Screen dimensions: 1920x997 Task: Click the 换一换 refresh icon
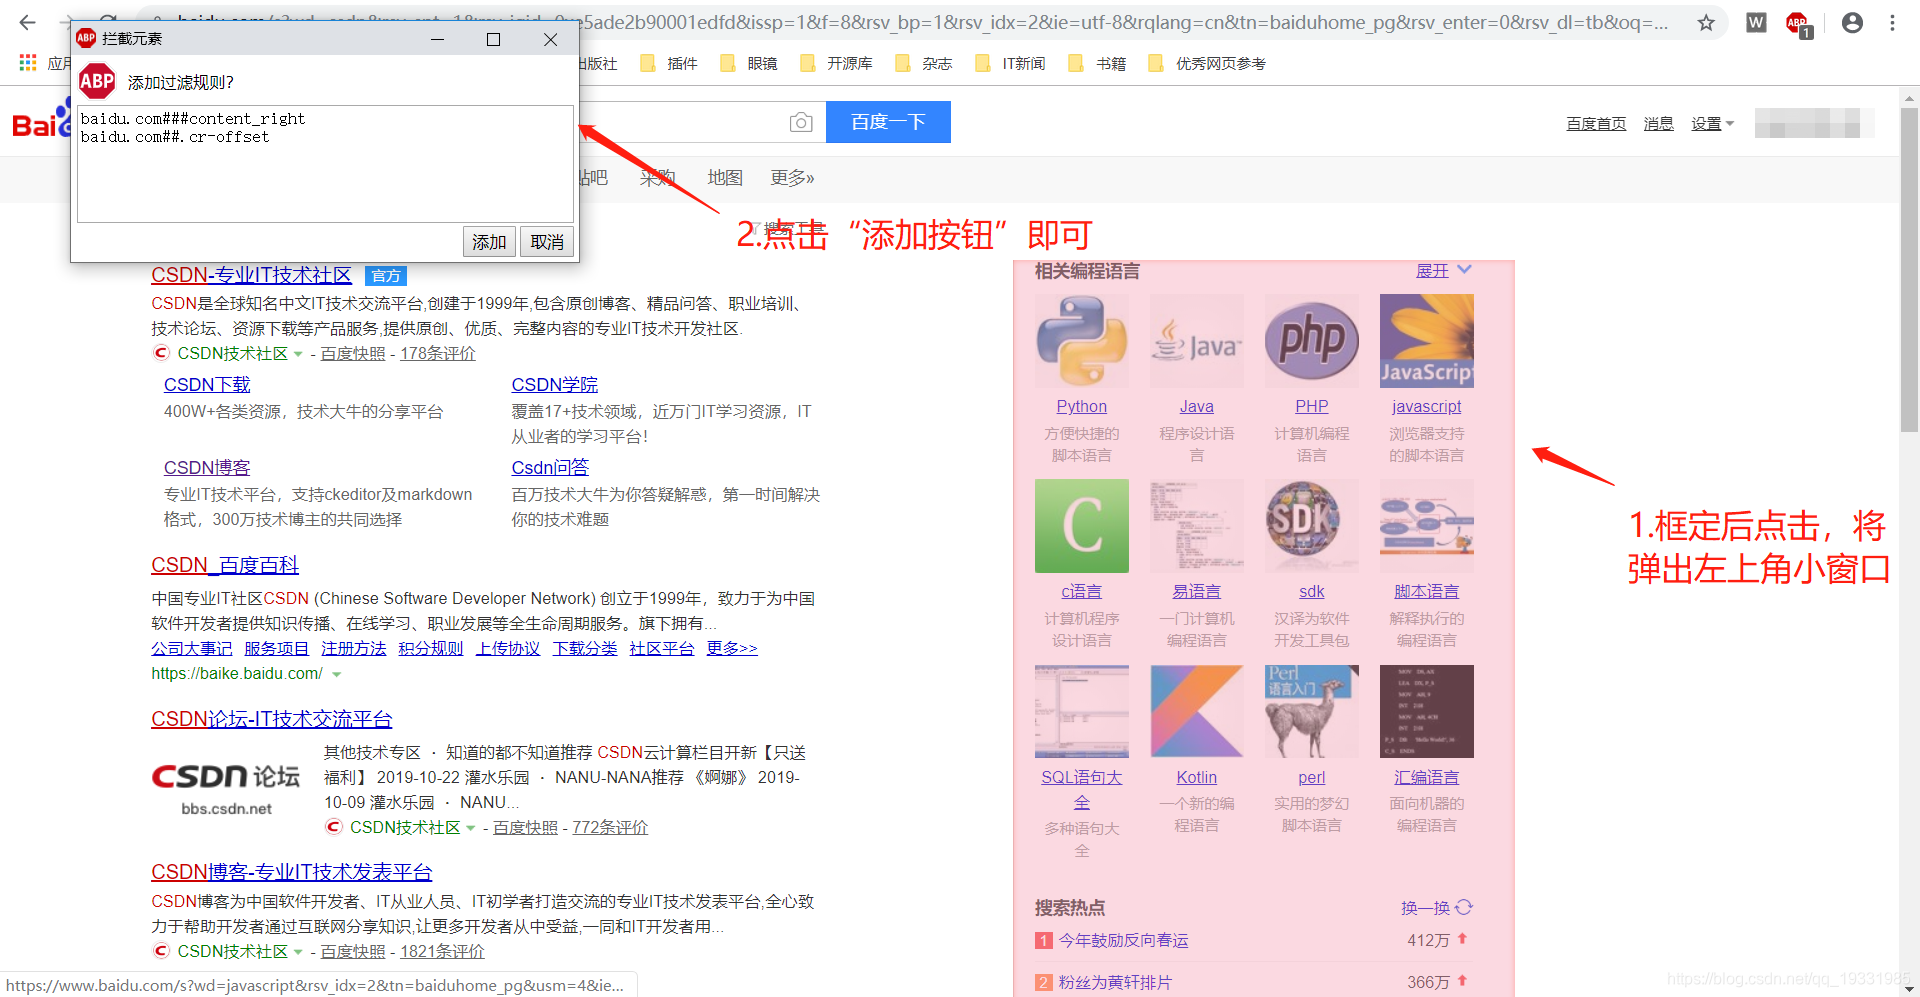(x=1464, y=907)
